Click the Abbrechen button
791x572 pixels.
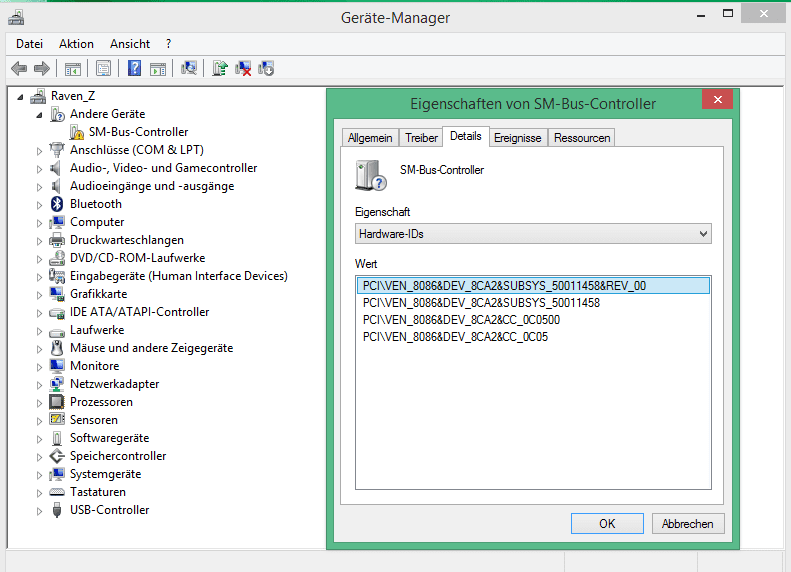click(687, 524)
